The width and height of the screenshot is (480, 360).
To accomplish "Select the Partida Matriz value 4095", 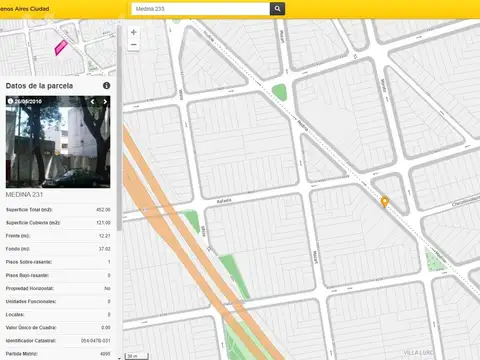I will [x=105, y=354].
